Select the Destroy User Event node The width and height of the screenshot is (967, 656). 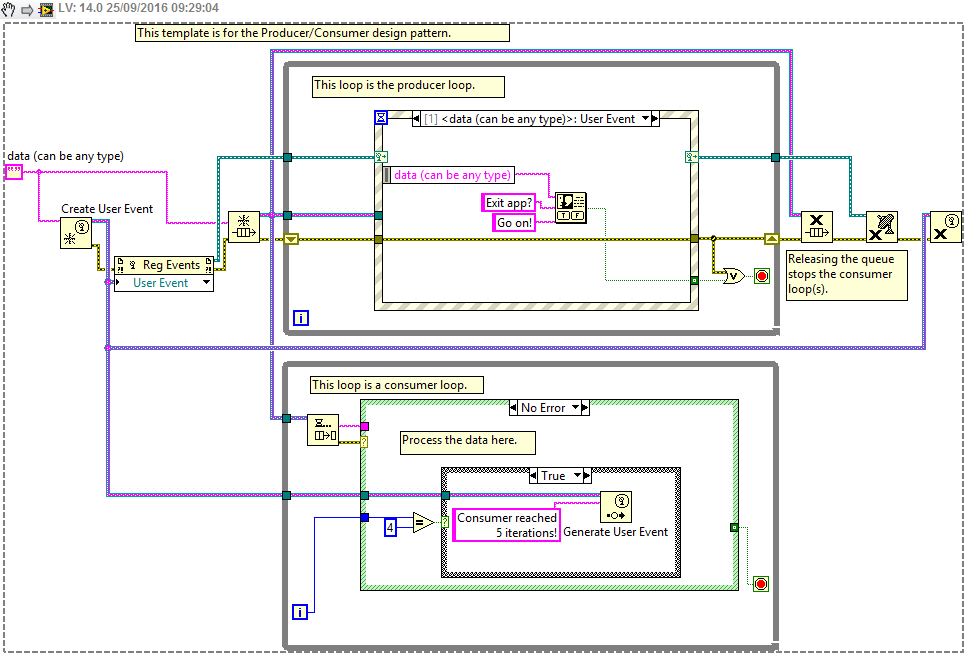point(945,227)
